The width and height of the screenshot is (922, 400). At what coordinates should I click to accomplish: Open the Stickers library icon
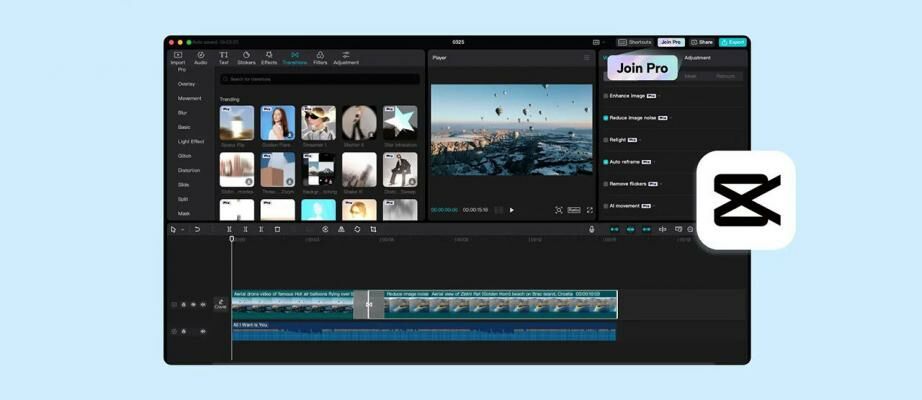click(246, 58)
